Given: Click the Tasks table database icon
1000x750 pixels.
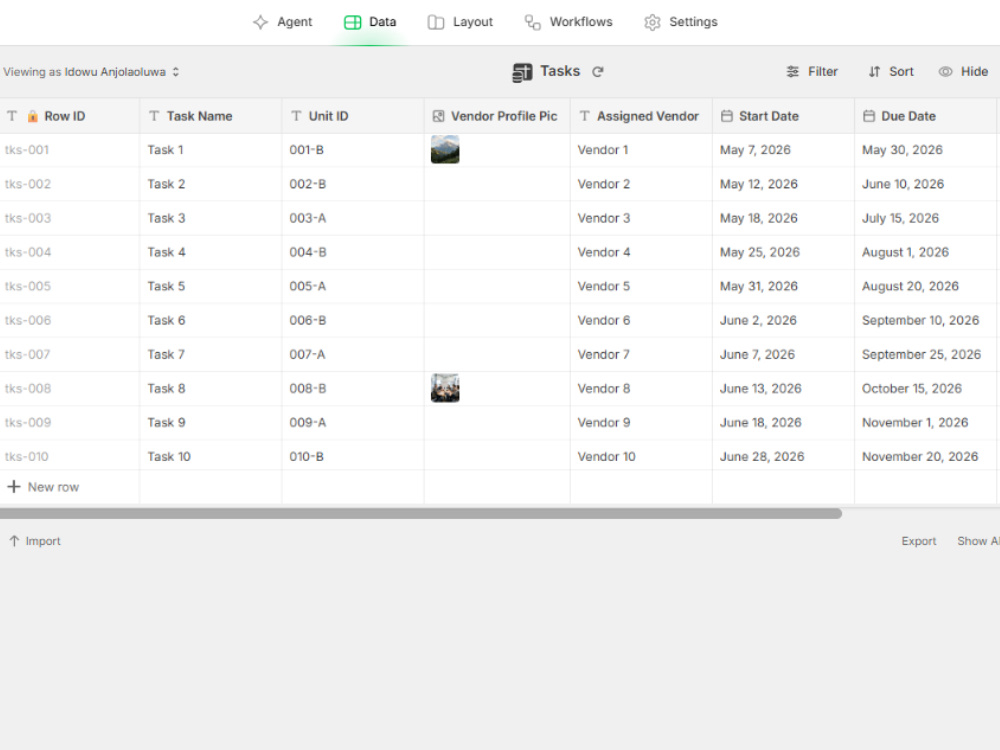Looking at the screenshot, I should [x=522, y=72].
